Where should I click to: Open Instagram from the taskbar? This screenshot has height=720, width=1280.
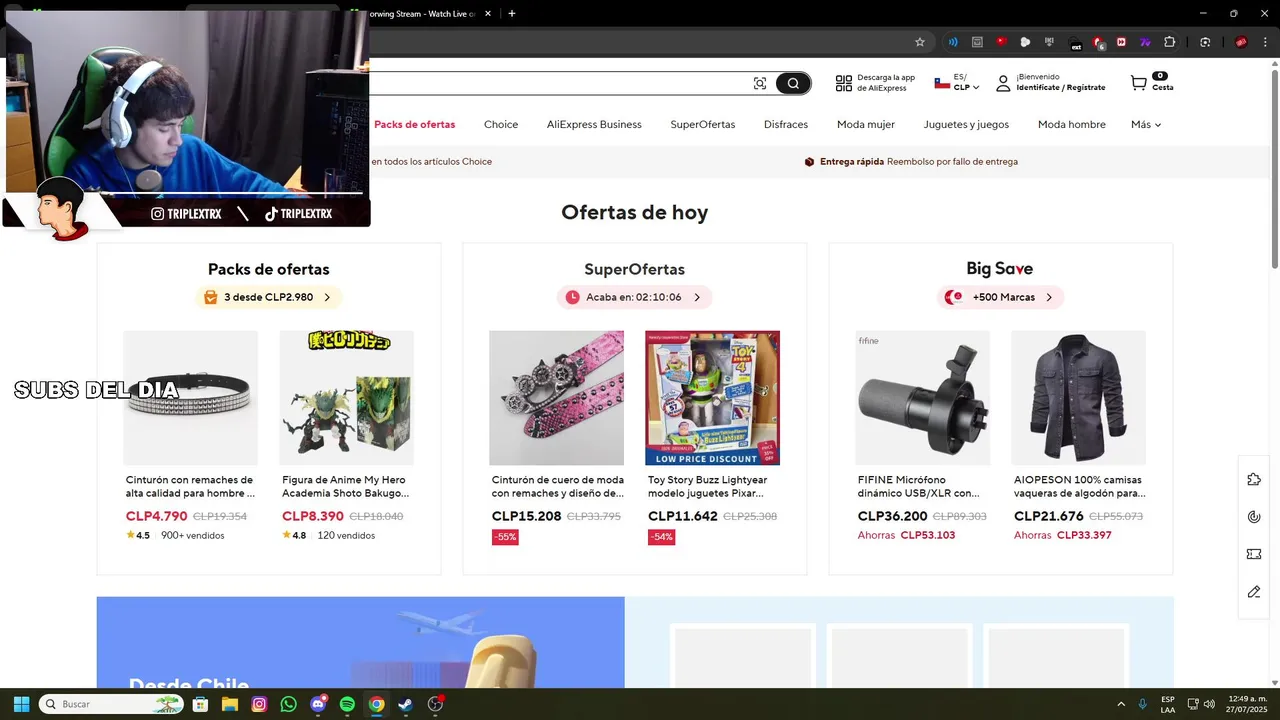[x=259, y=704]
